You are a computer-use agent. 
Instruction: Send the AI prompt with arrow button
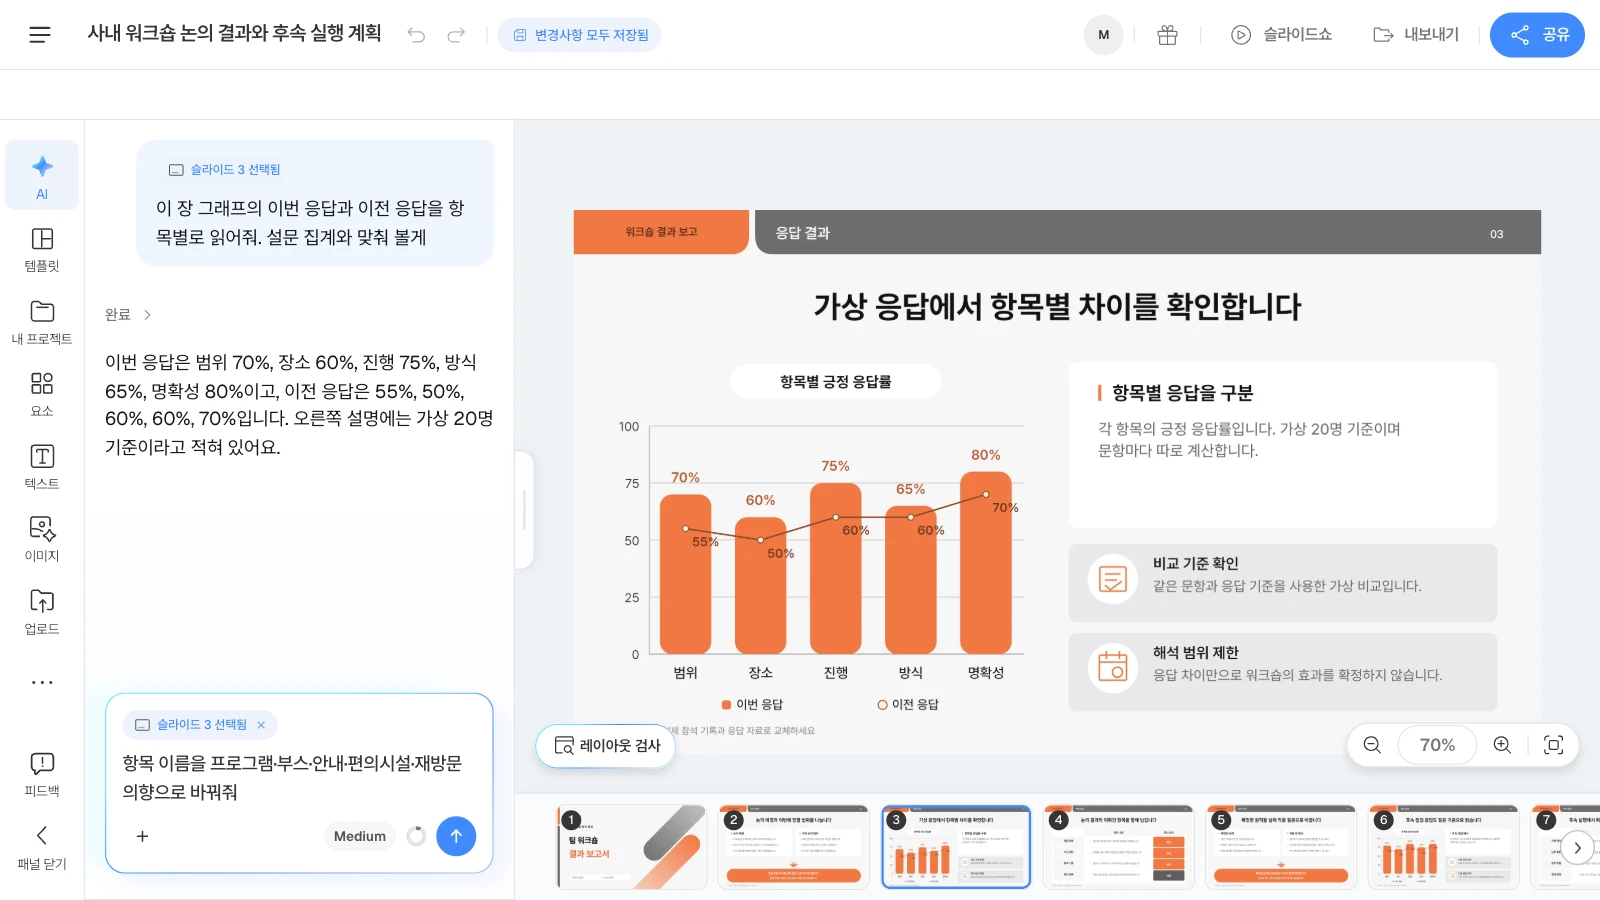click(456, 836)
